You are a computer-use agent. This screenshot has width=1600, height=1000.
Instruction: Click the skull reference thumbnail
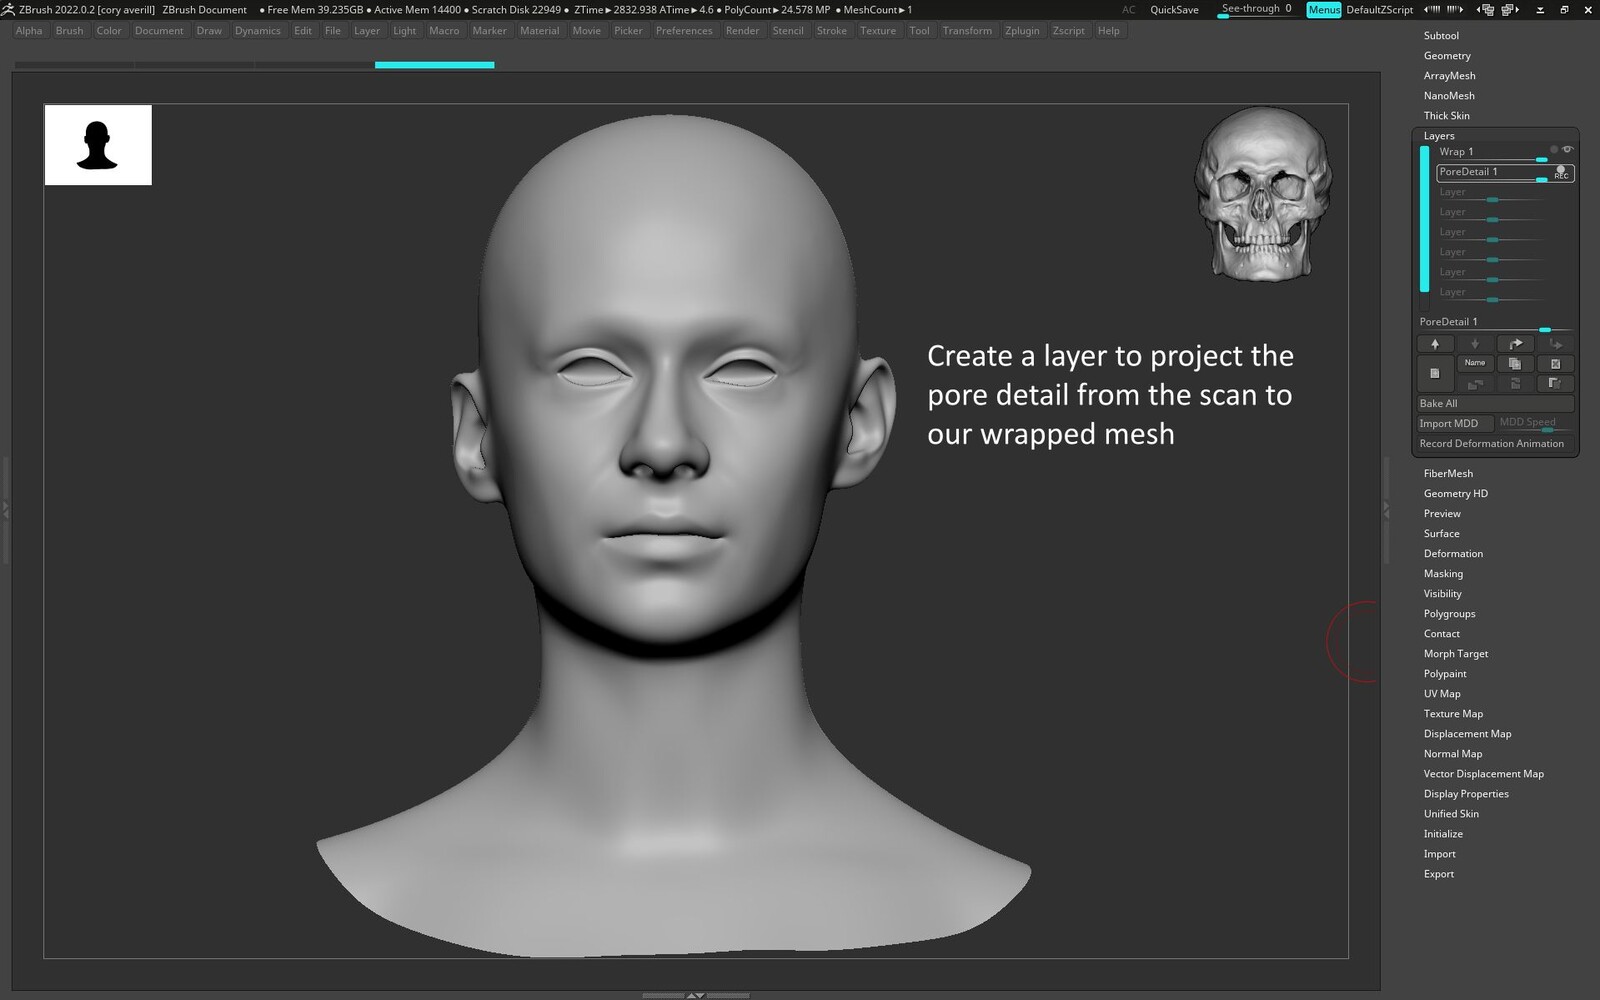pos(1262,194)
